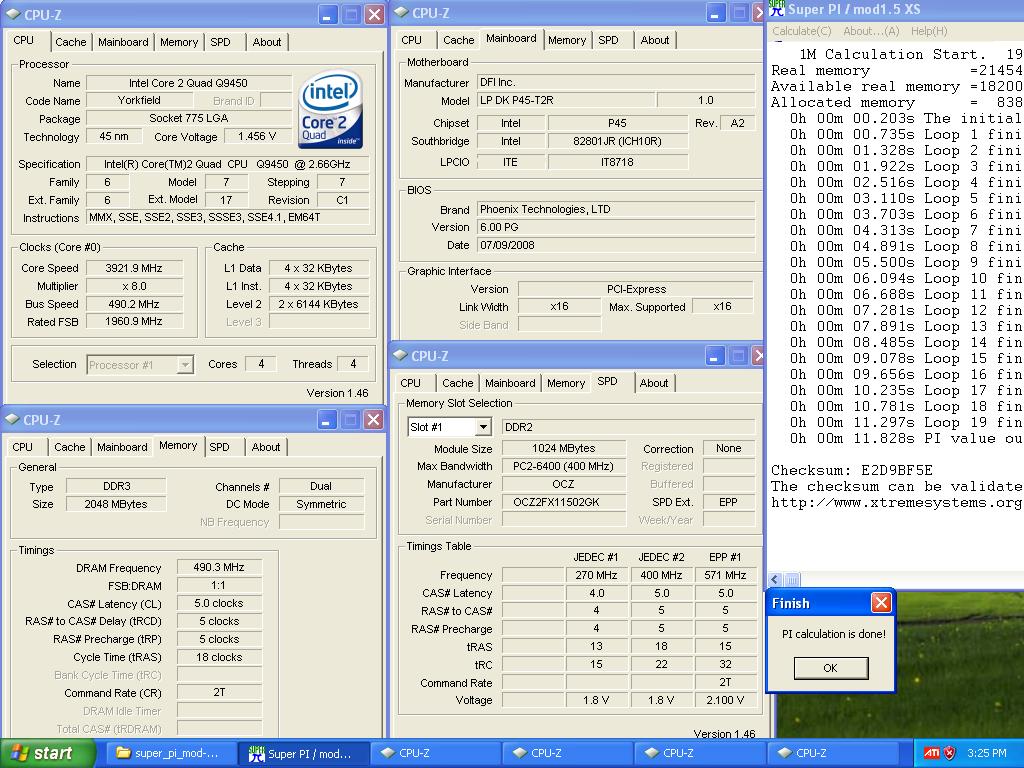Select SPD tab in the Memory window

pyautogui.click(x=219, y=447)
